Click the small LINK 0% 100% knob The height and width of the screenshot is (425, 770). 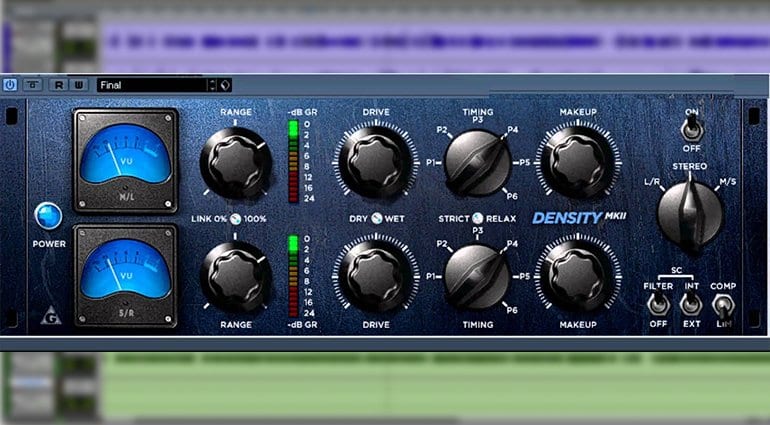[x=236, y=219]
